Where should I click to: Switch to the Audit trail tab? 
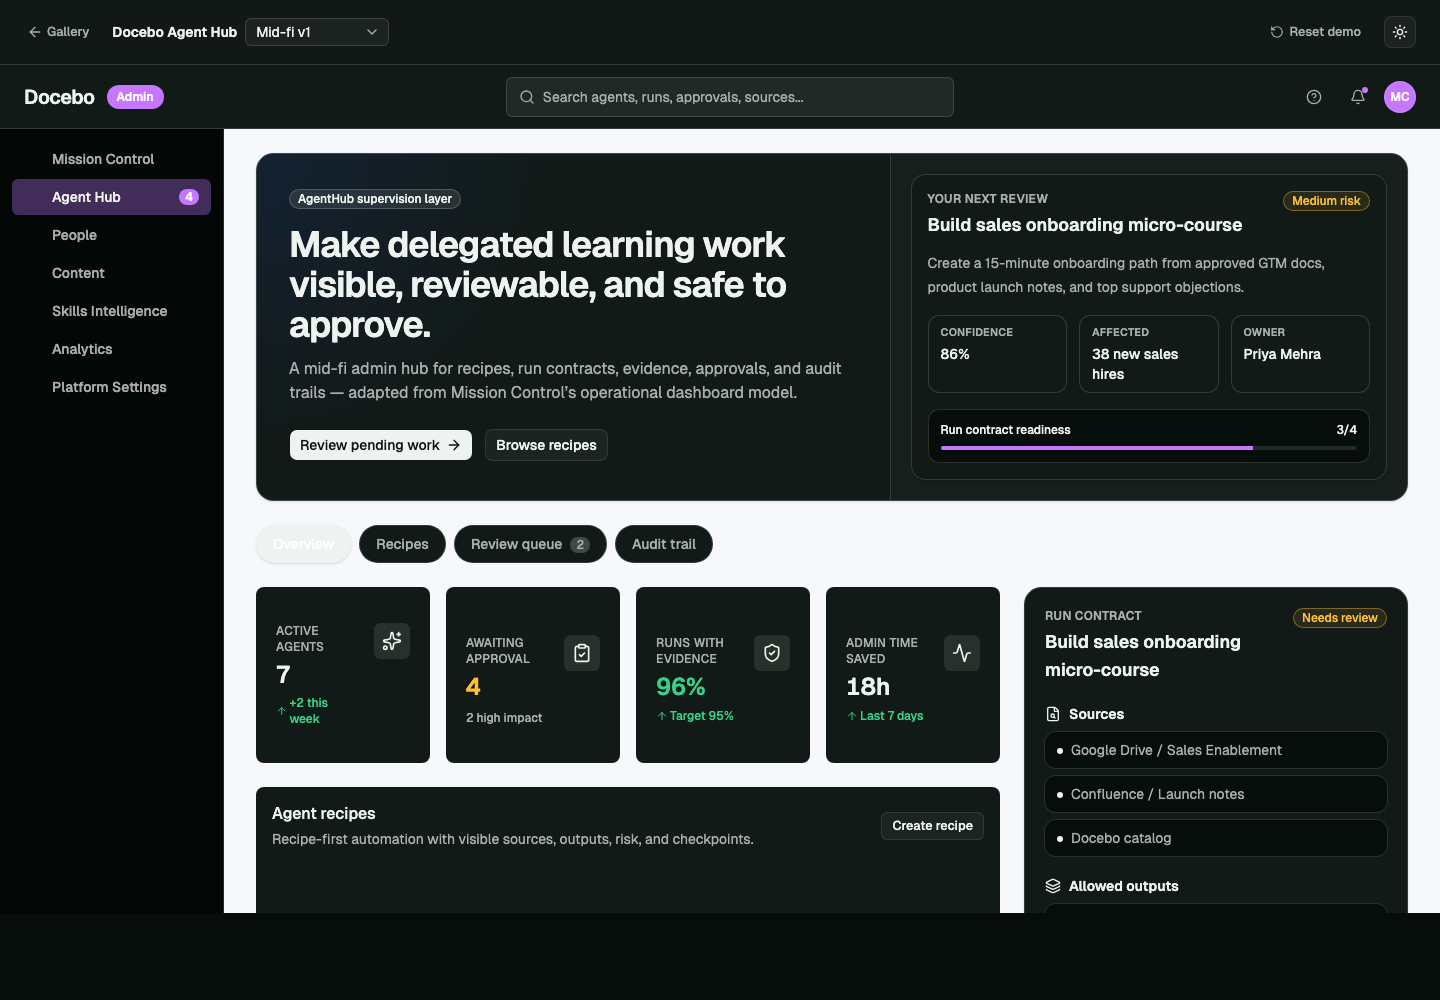[x=664, y=544]
